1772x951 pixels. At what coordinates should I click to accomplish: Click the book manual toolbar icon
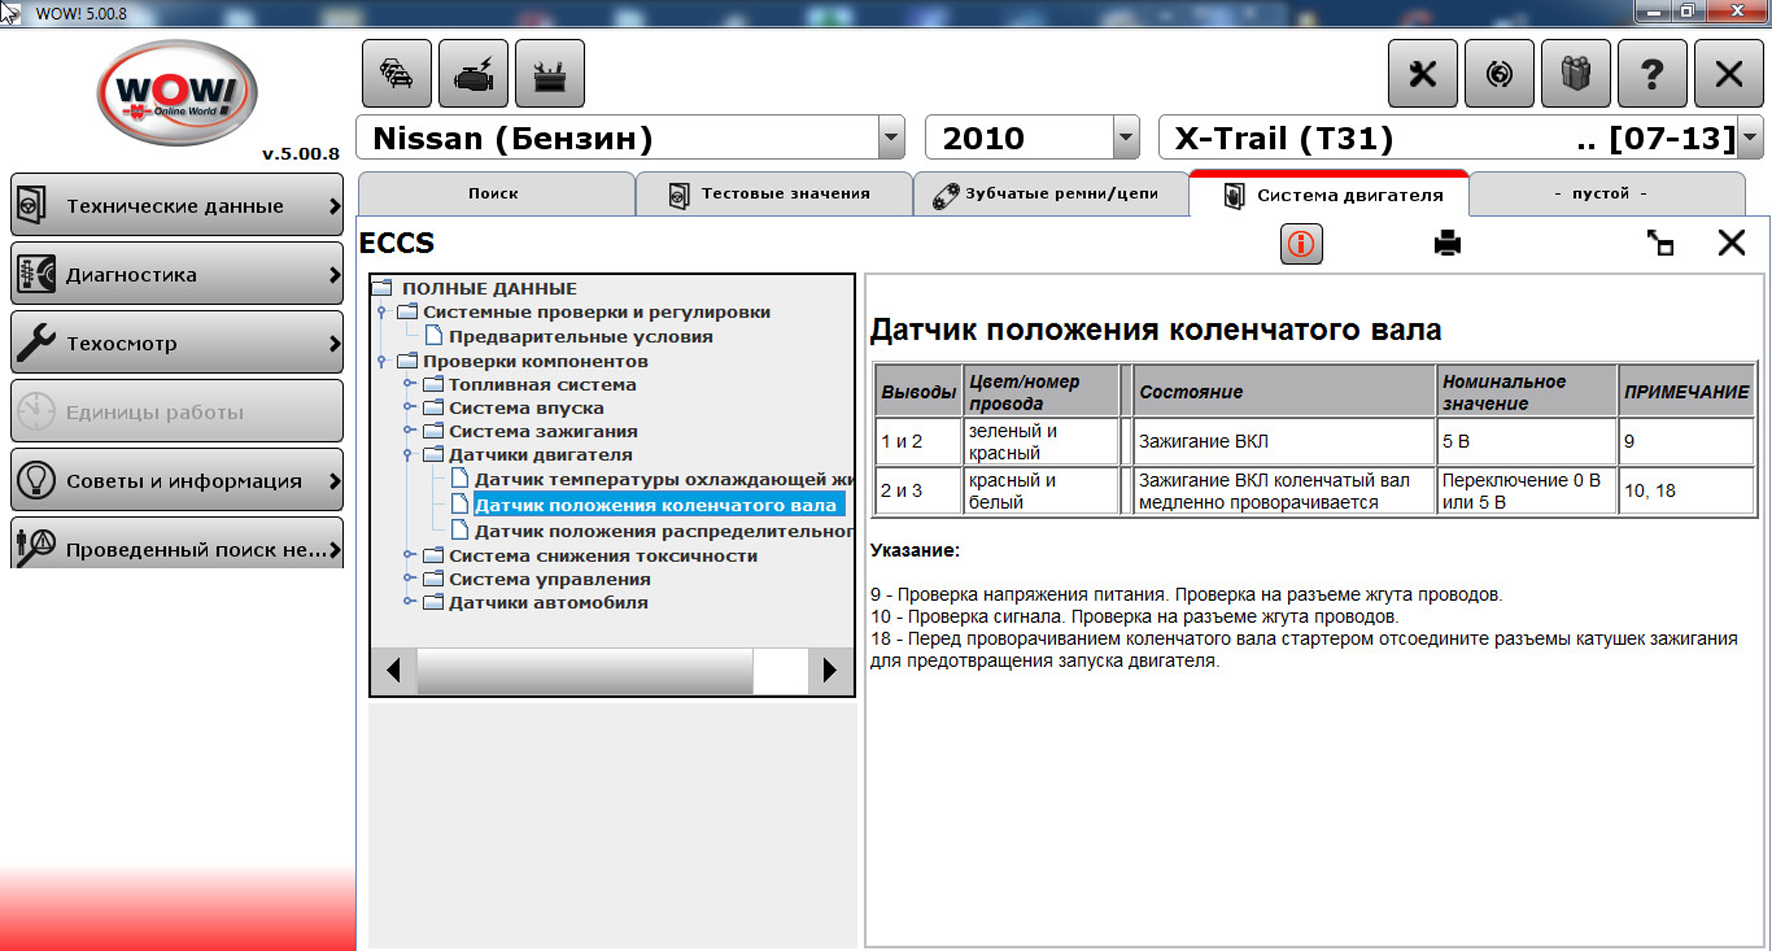(x=1575, y=74)
